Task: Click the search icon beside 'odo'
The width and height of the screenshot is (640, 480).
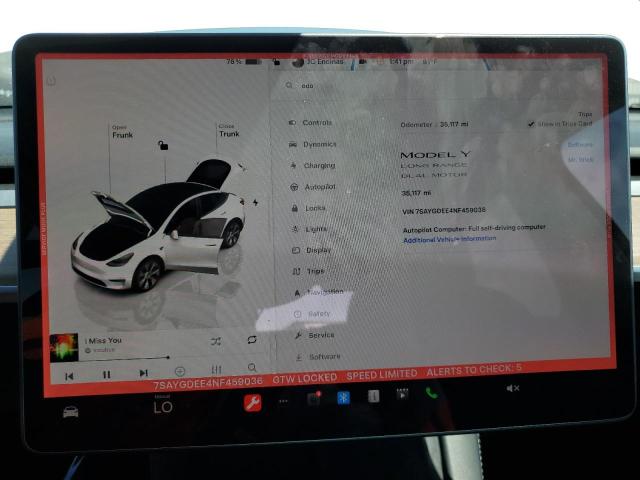Action: point(289,85)
